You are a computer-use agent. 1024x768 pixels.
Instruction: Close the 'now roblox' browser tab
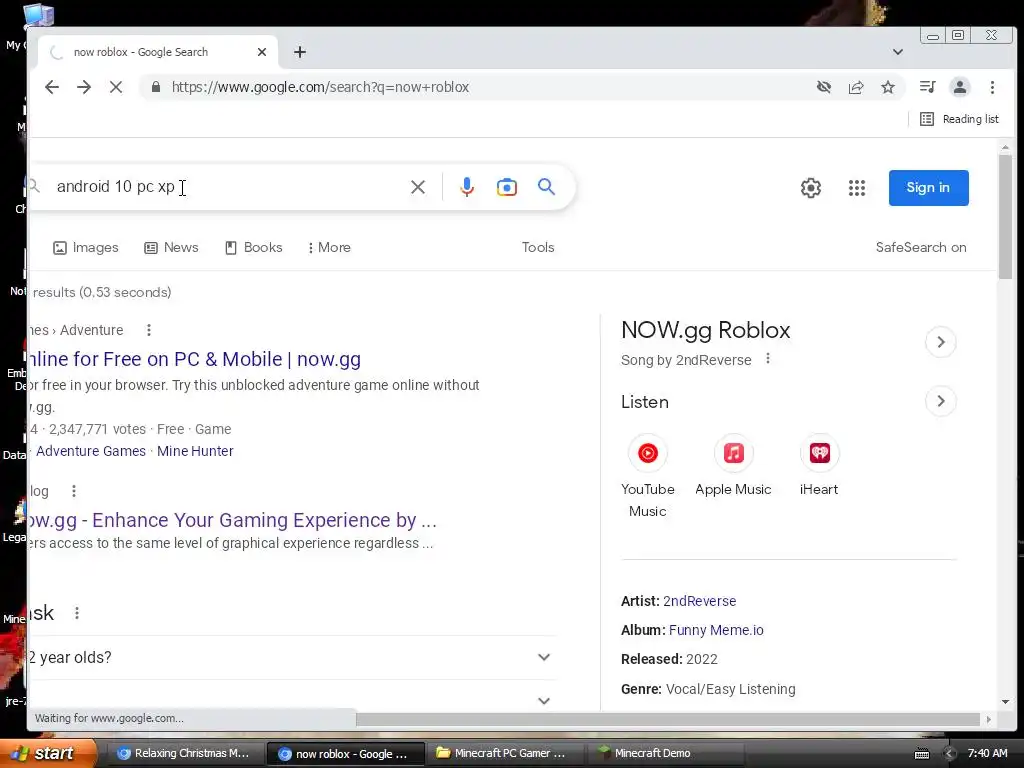[262, 52]
